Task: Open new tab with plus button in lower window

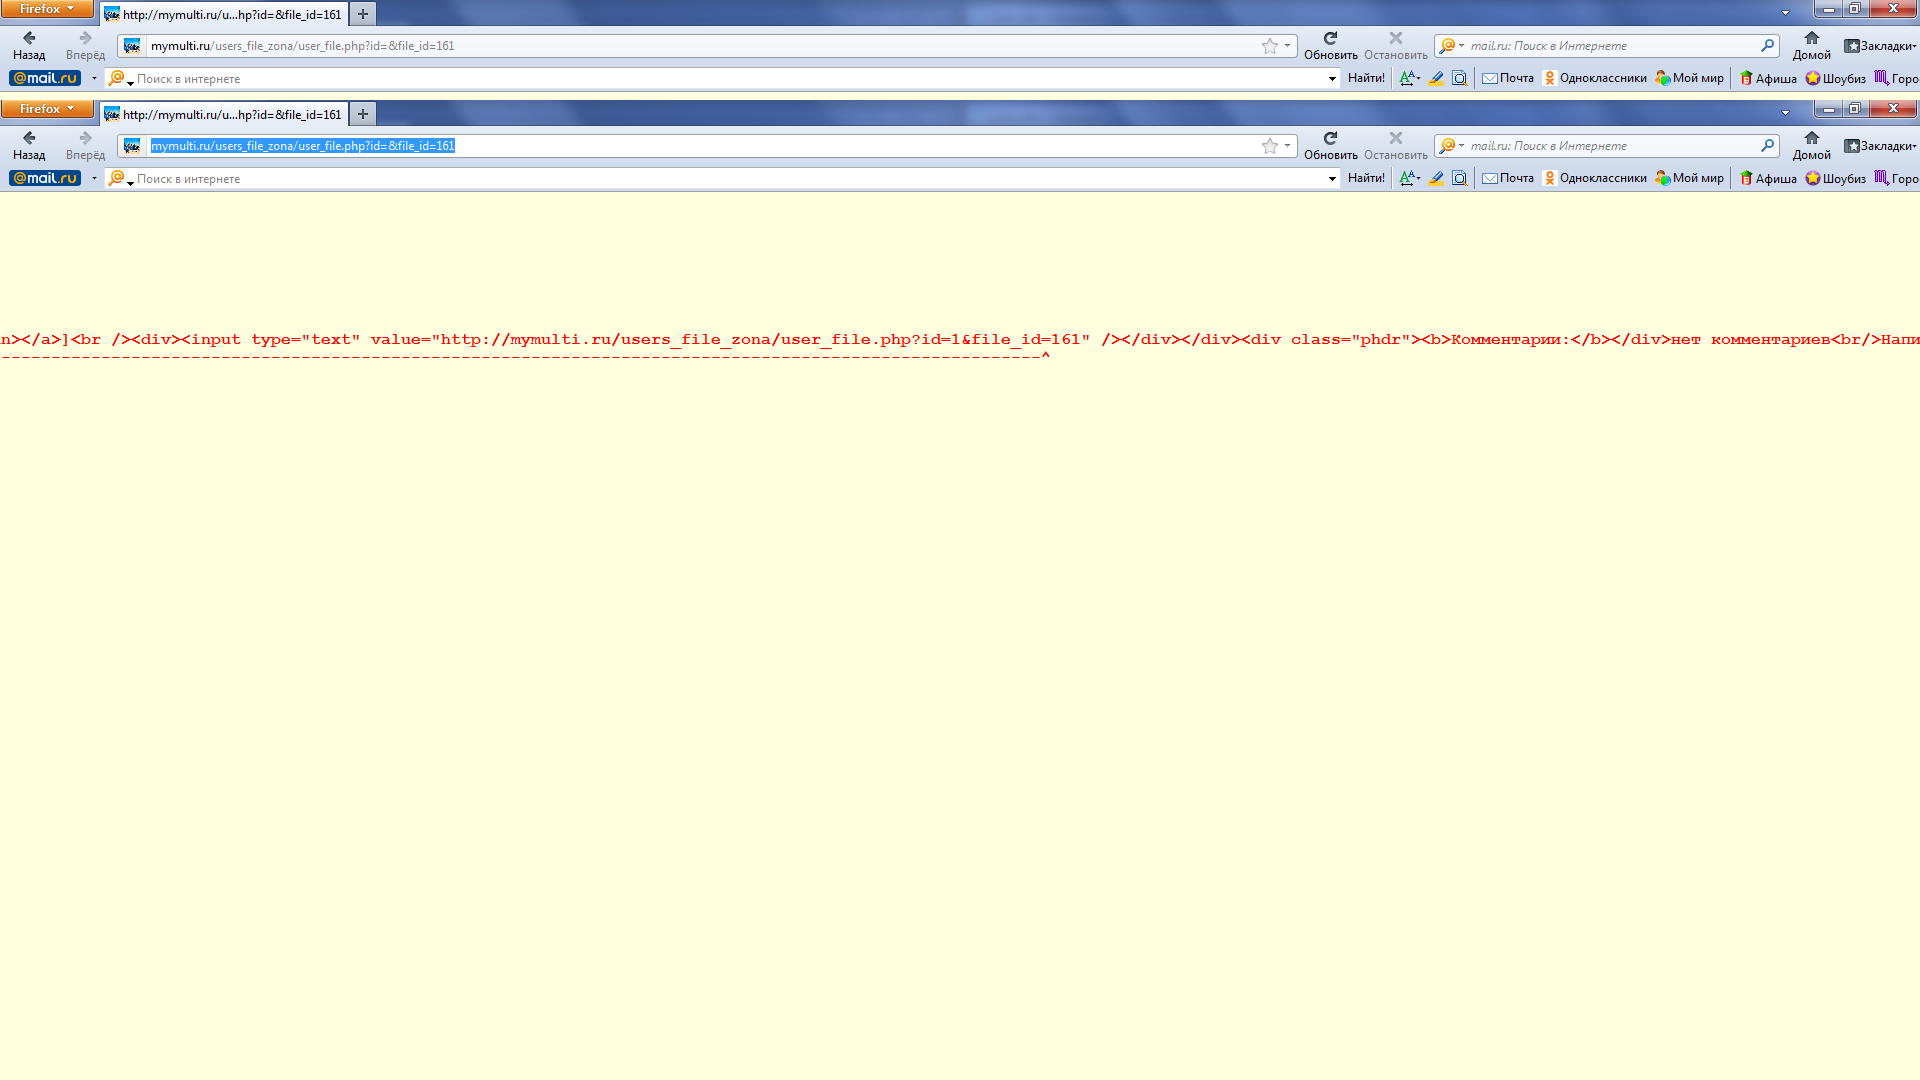Action: tap(363, 114)
